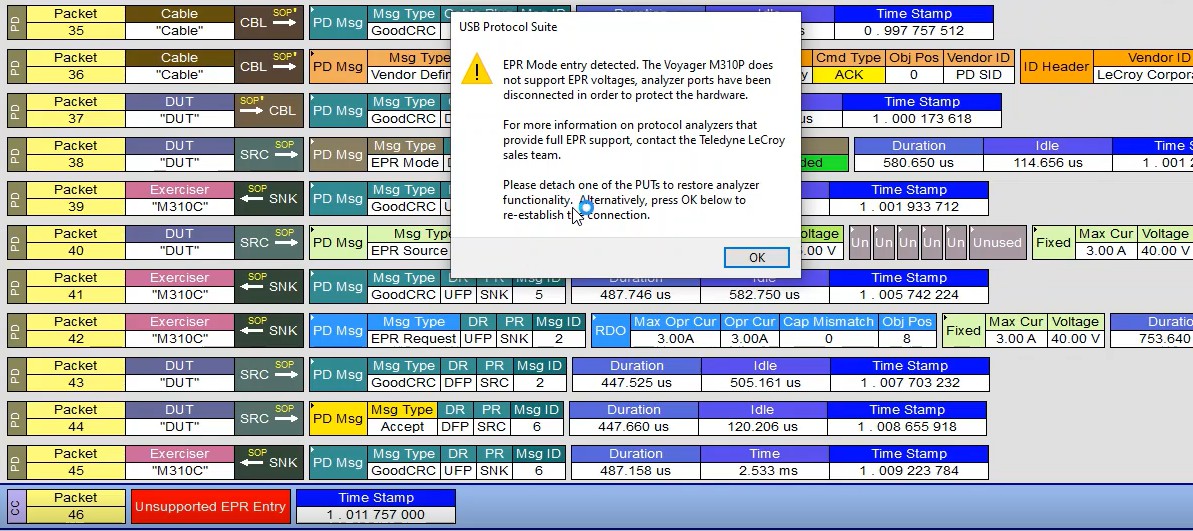Expand the PD Msg field of packet 35
This screenshot has width=1193, height=531.
pos(339,23)
